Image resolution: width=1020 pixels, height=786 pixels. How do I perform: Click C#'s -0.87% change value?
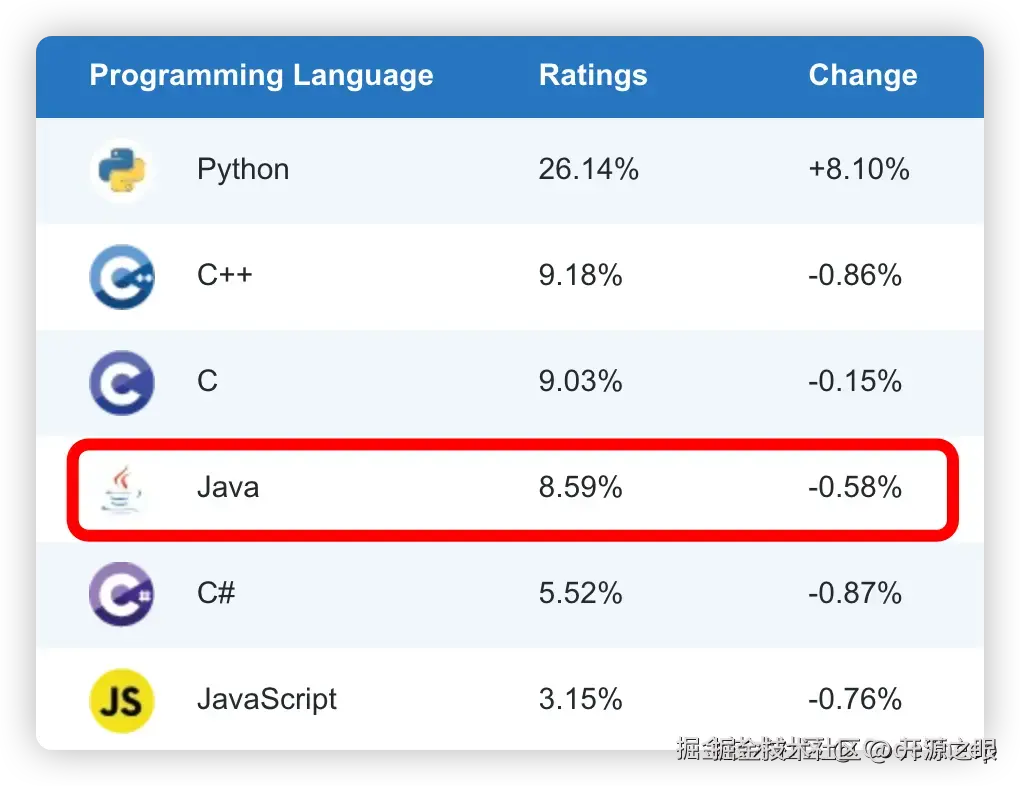855,594
